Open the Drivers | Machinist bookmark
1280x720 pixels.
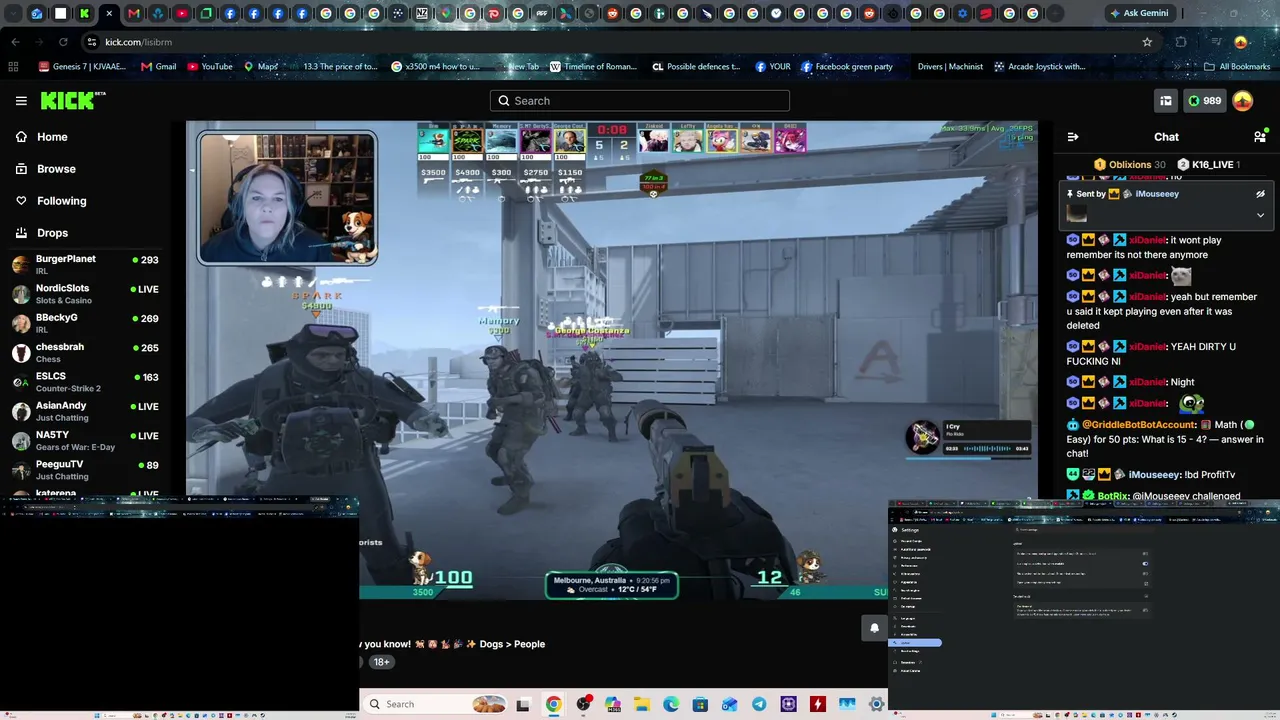950,67
